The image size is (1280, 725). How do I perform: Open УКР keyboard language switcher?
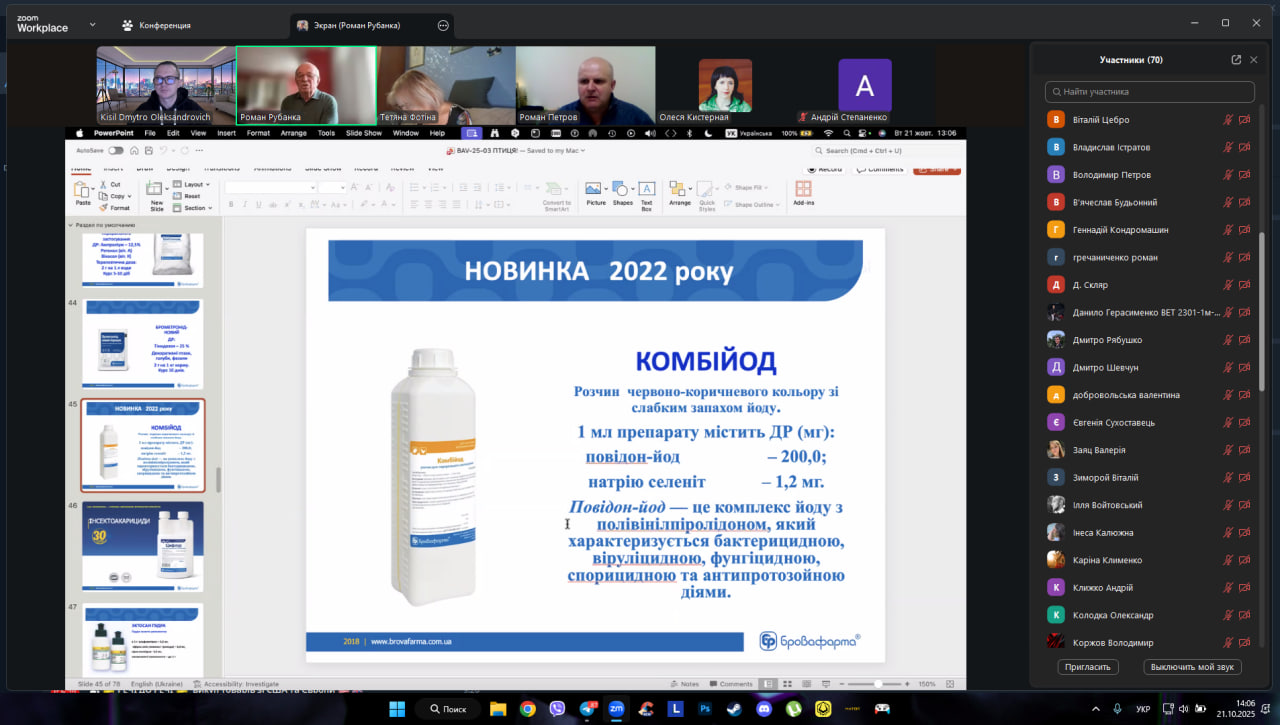(x=1143, y=709)
